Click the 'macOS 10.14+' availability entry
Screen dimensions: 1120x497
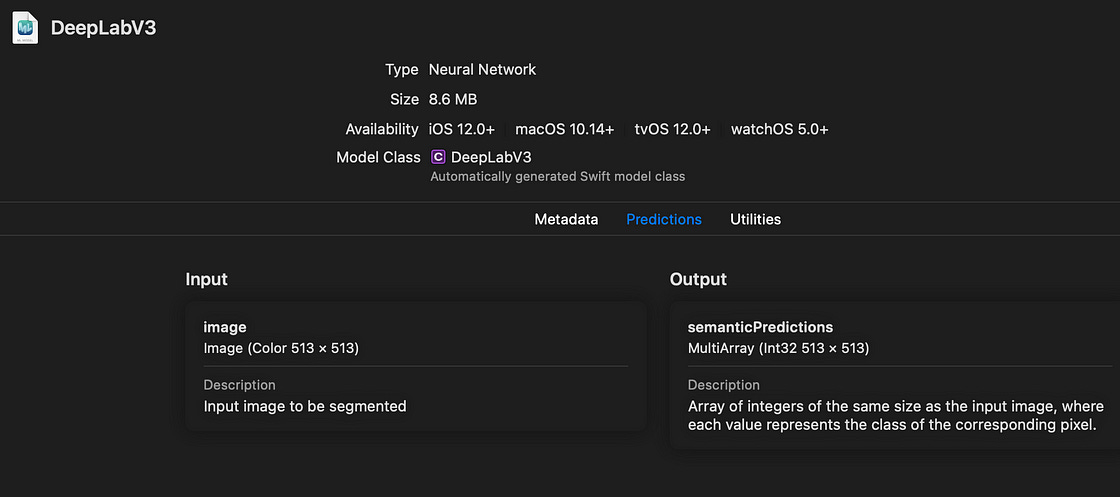564,129
